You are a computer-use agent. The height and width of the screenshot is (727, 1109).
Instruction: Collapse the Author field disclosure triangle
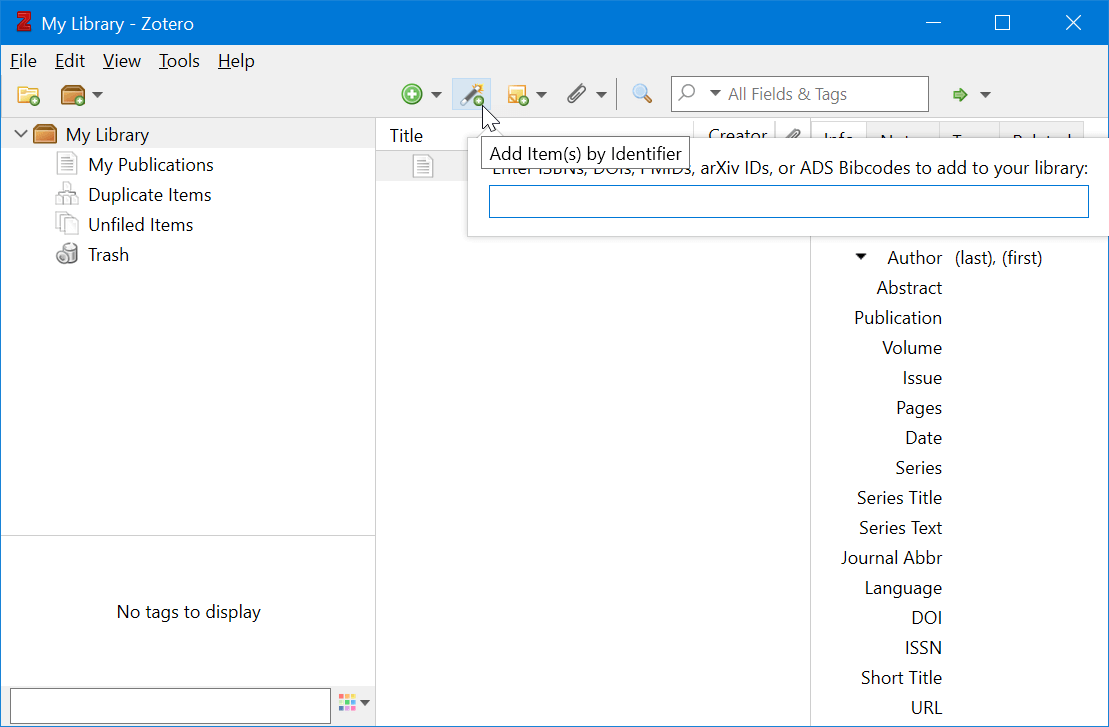tap(861, 257)
